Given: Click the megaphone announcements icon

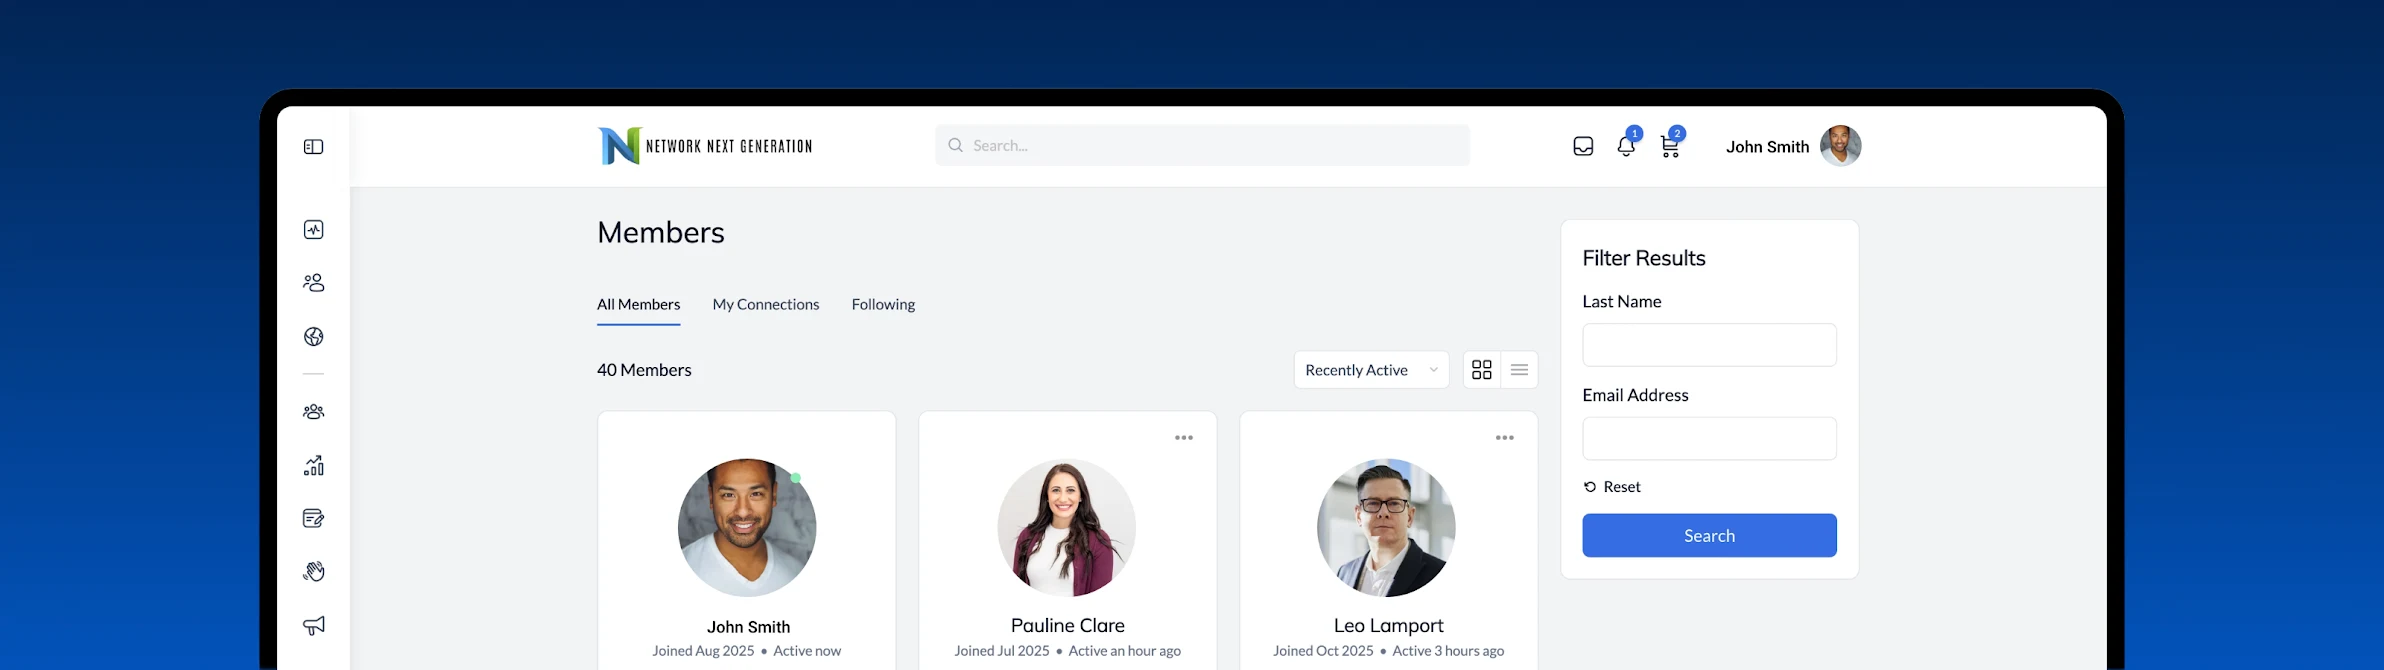Looking at the screenshot, I should click(313, 626).
